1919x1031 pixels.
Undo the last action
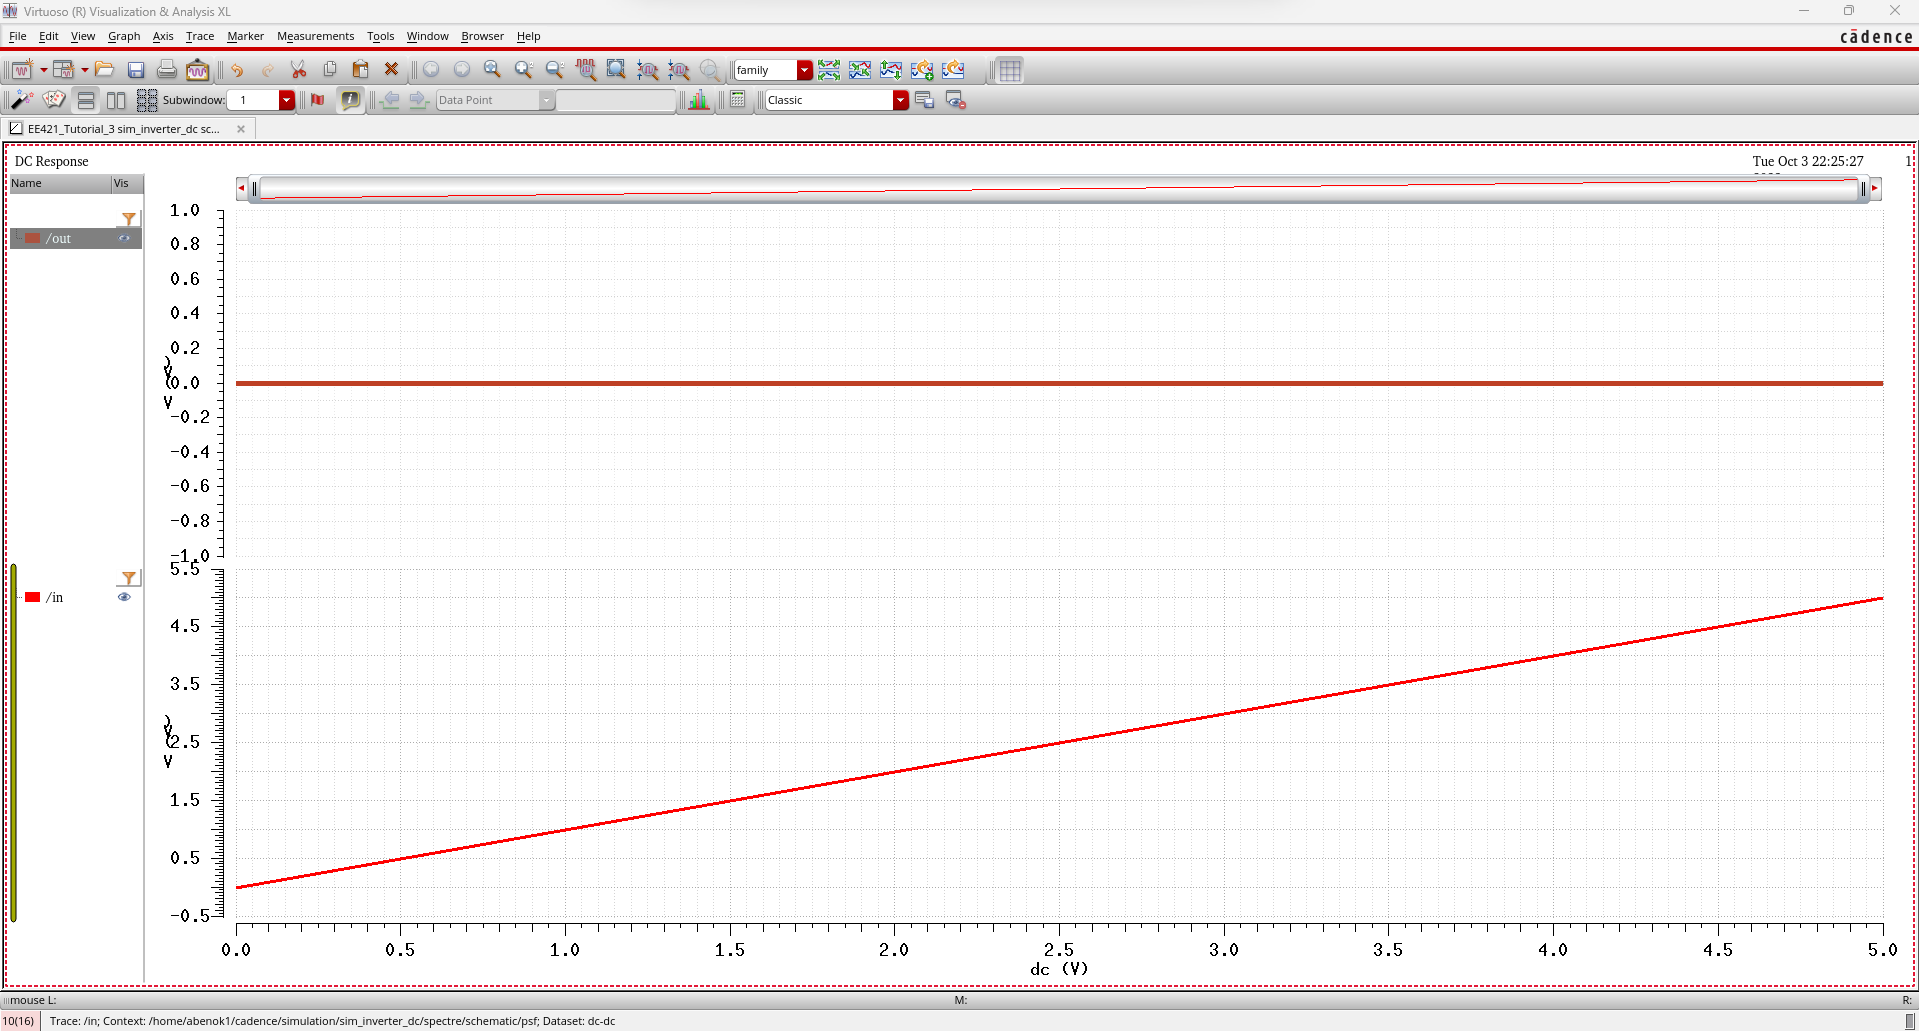pos(237,70)
